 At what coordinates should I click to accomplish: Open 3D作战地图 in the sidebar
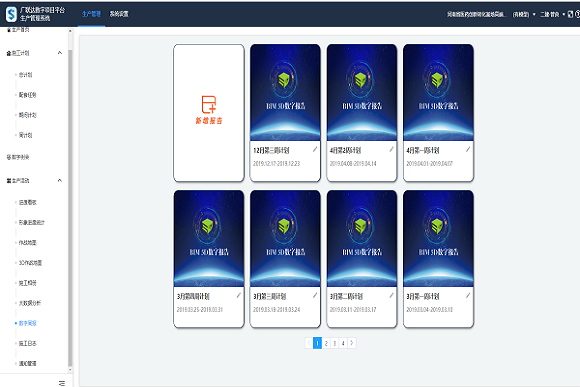click(x=30, y=263)
